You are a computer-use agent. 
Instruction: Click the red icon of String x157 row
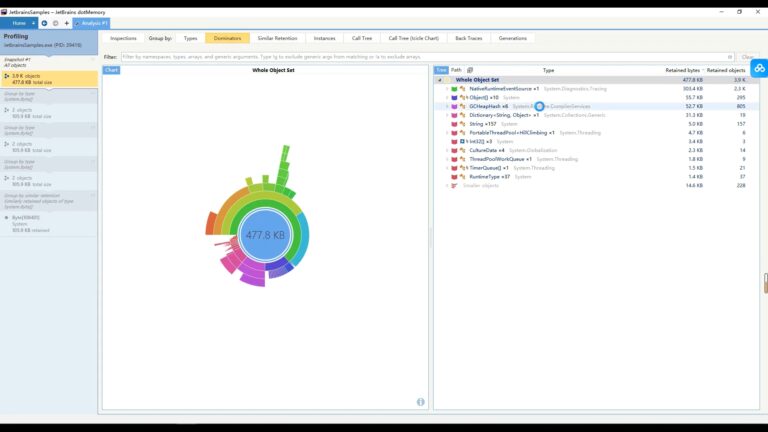[454, 124]
